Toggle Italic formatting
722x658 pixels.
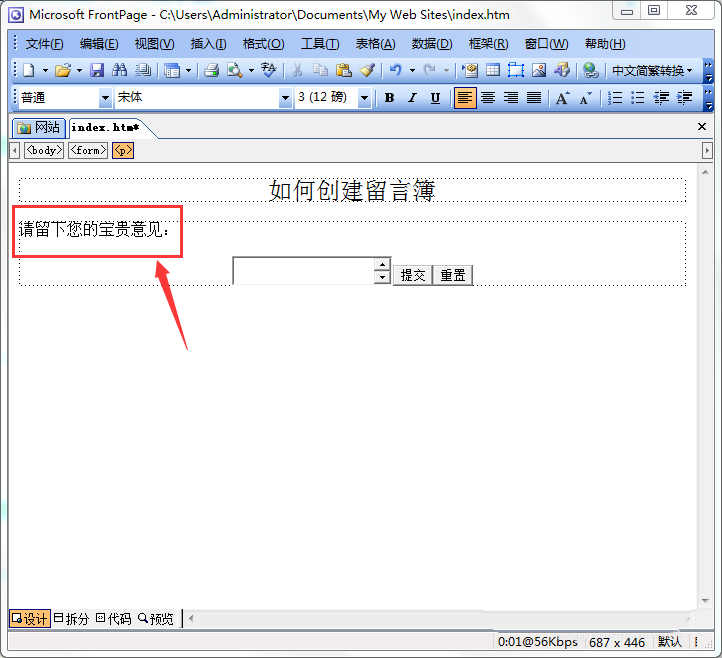coord(413,98)
